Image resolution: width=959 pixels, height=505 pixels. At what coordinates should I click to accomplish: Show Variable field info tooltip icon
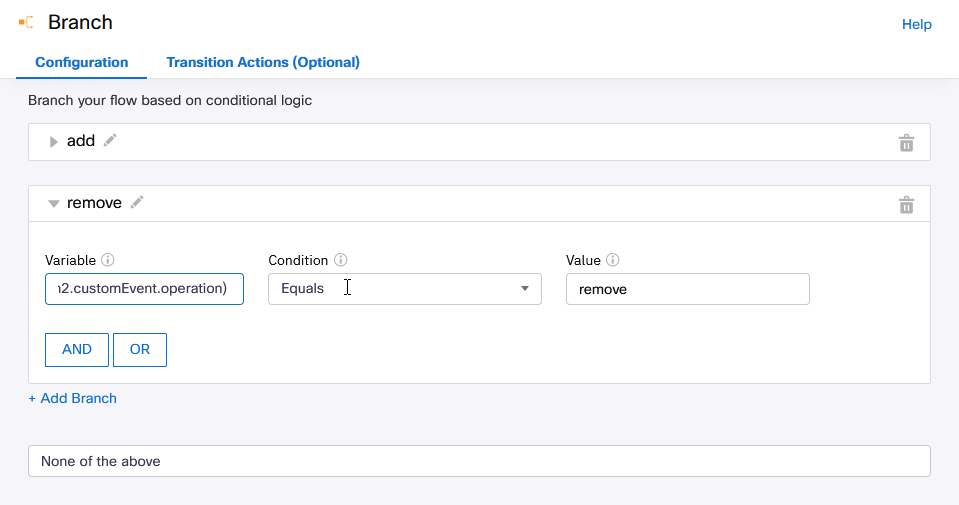click(x=108, y=260)
